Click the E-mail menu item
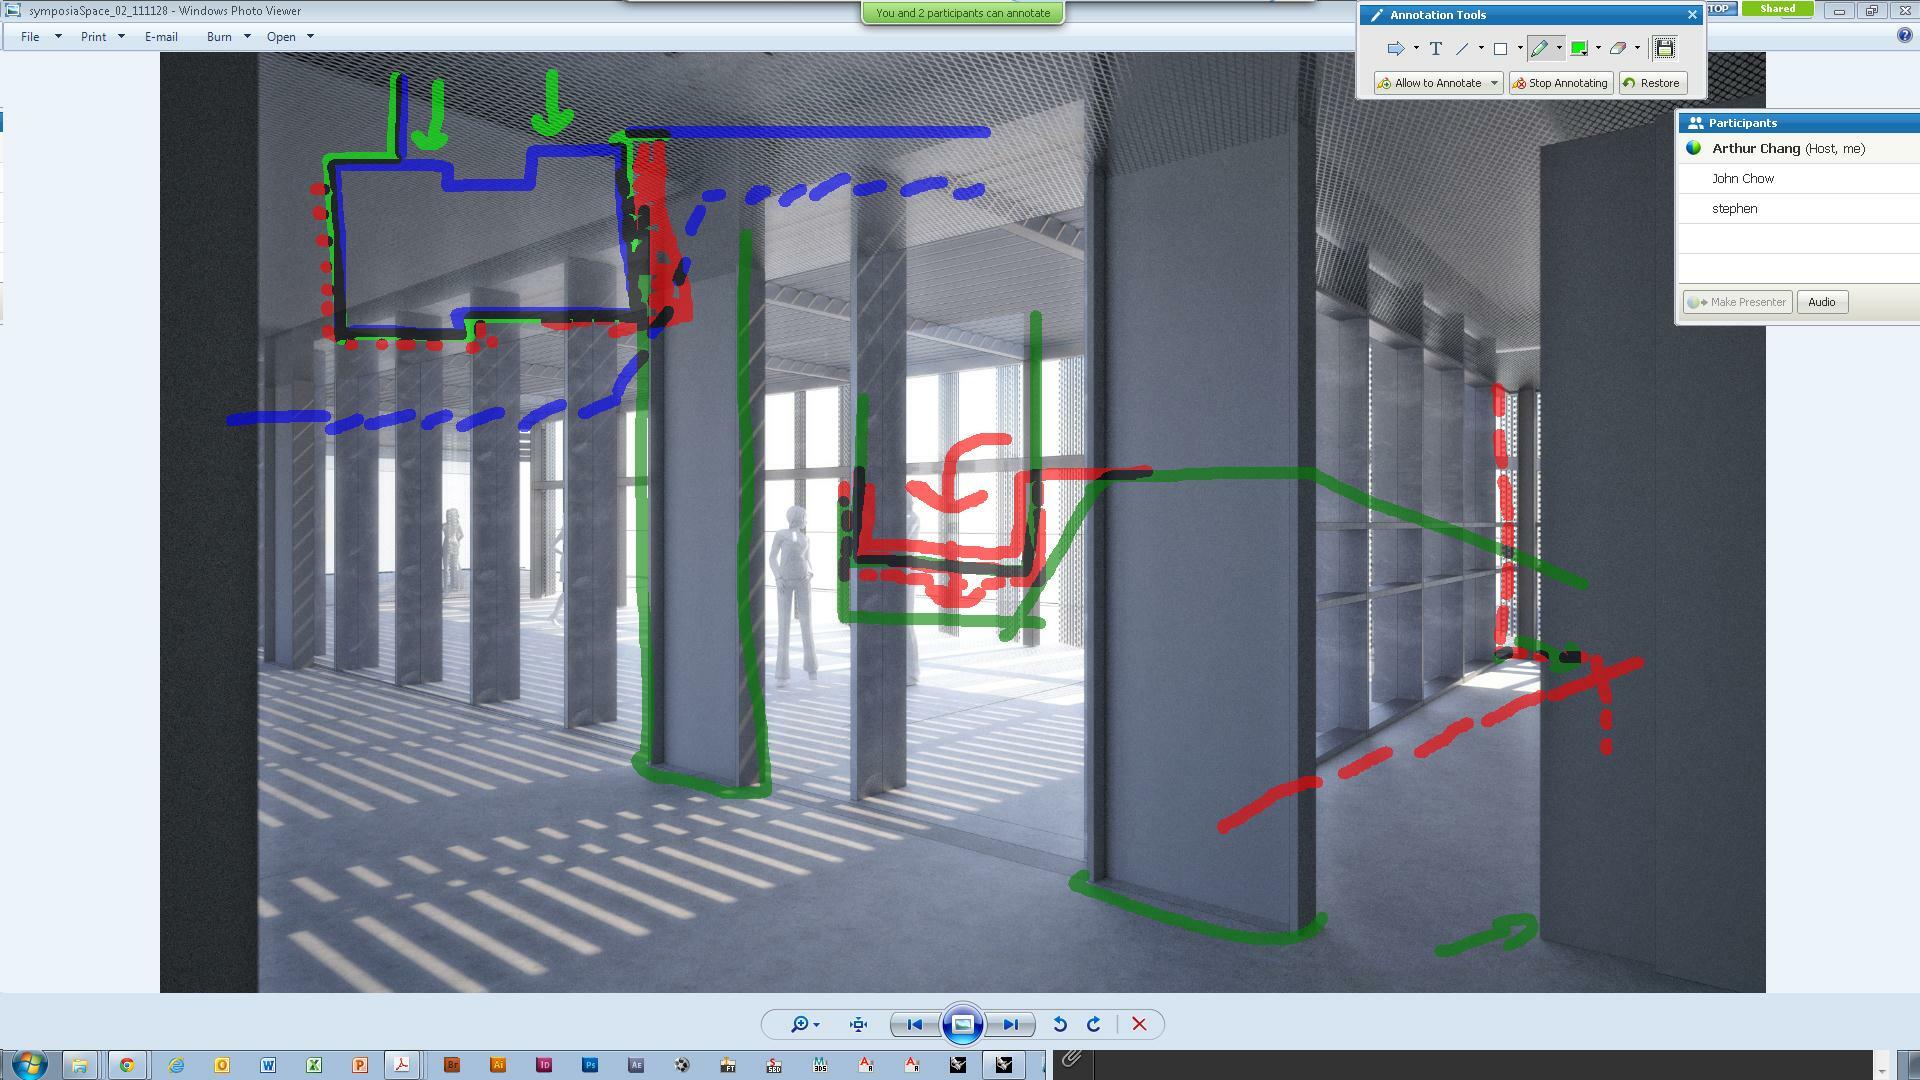This screenshot has width=1920, height=1080. tap(161, 37)
